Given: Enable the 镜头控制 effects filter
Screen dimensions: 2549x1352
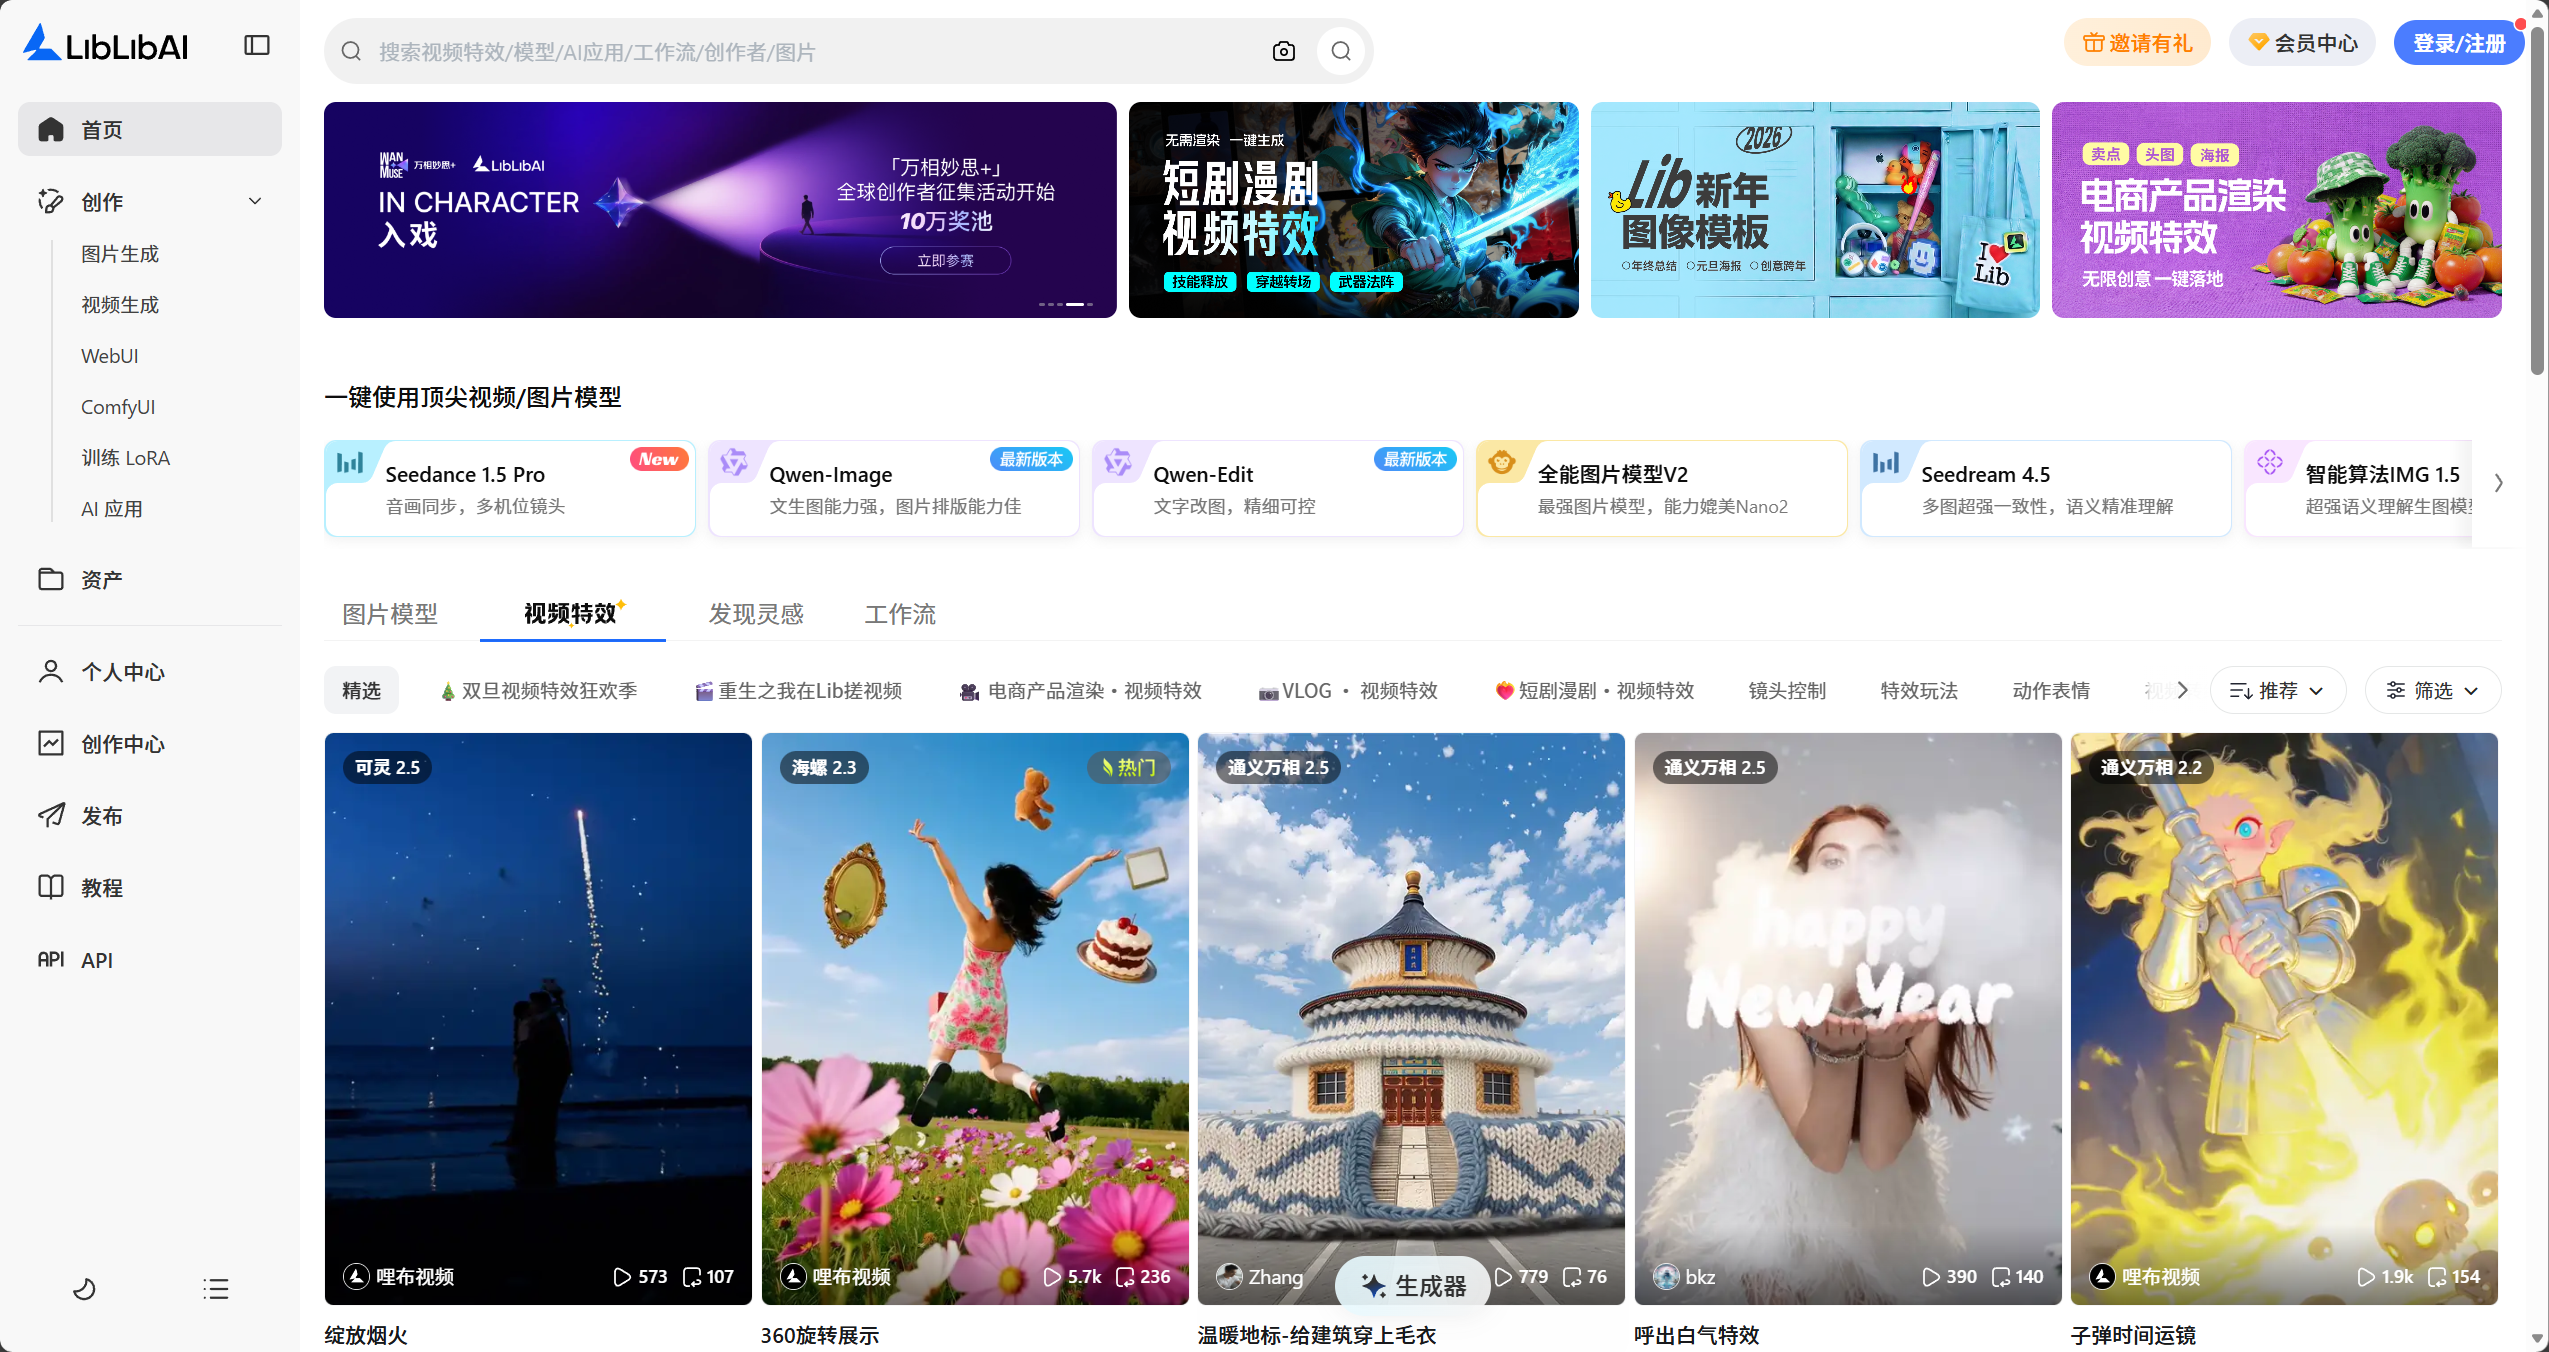Looking at the screenshot, I should click(1786, 690).
